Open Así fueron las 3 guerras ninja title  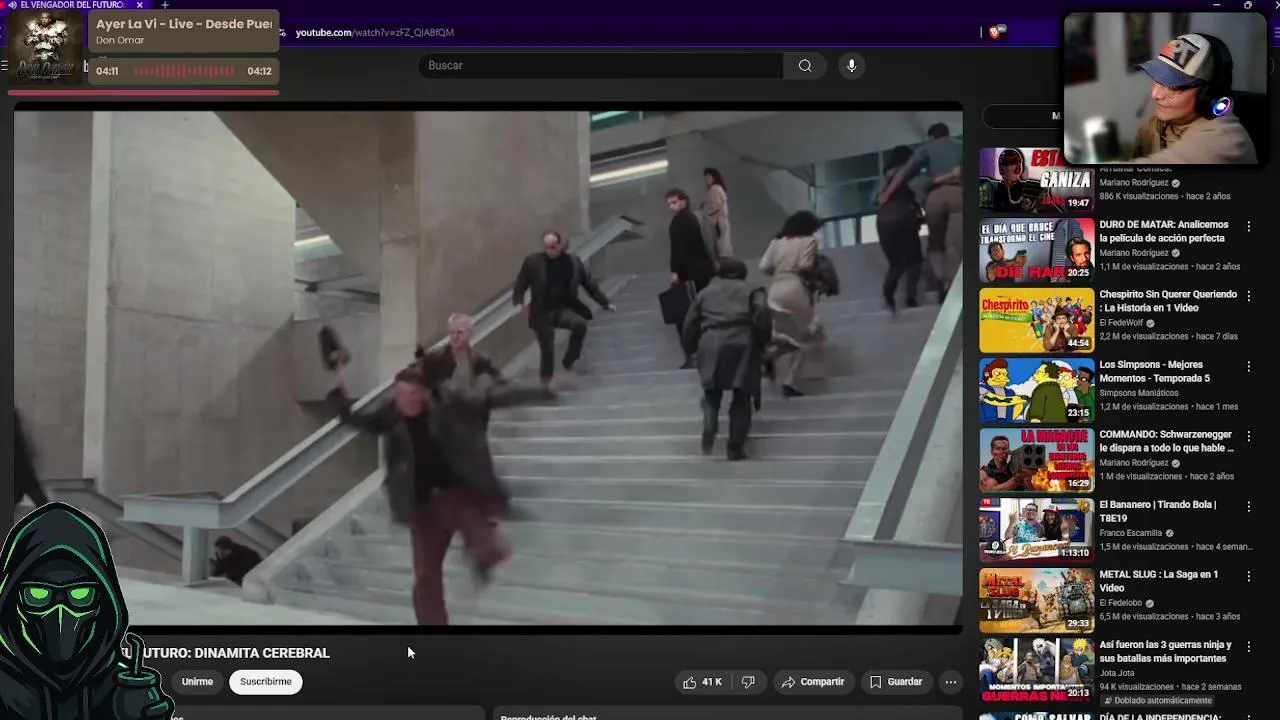[1166, 651]
